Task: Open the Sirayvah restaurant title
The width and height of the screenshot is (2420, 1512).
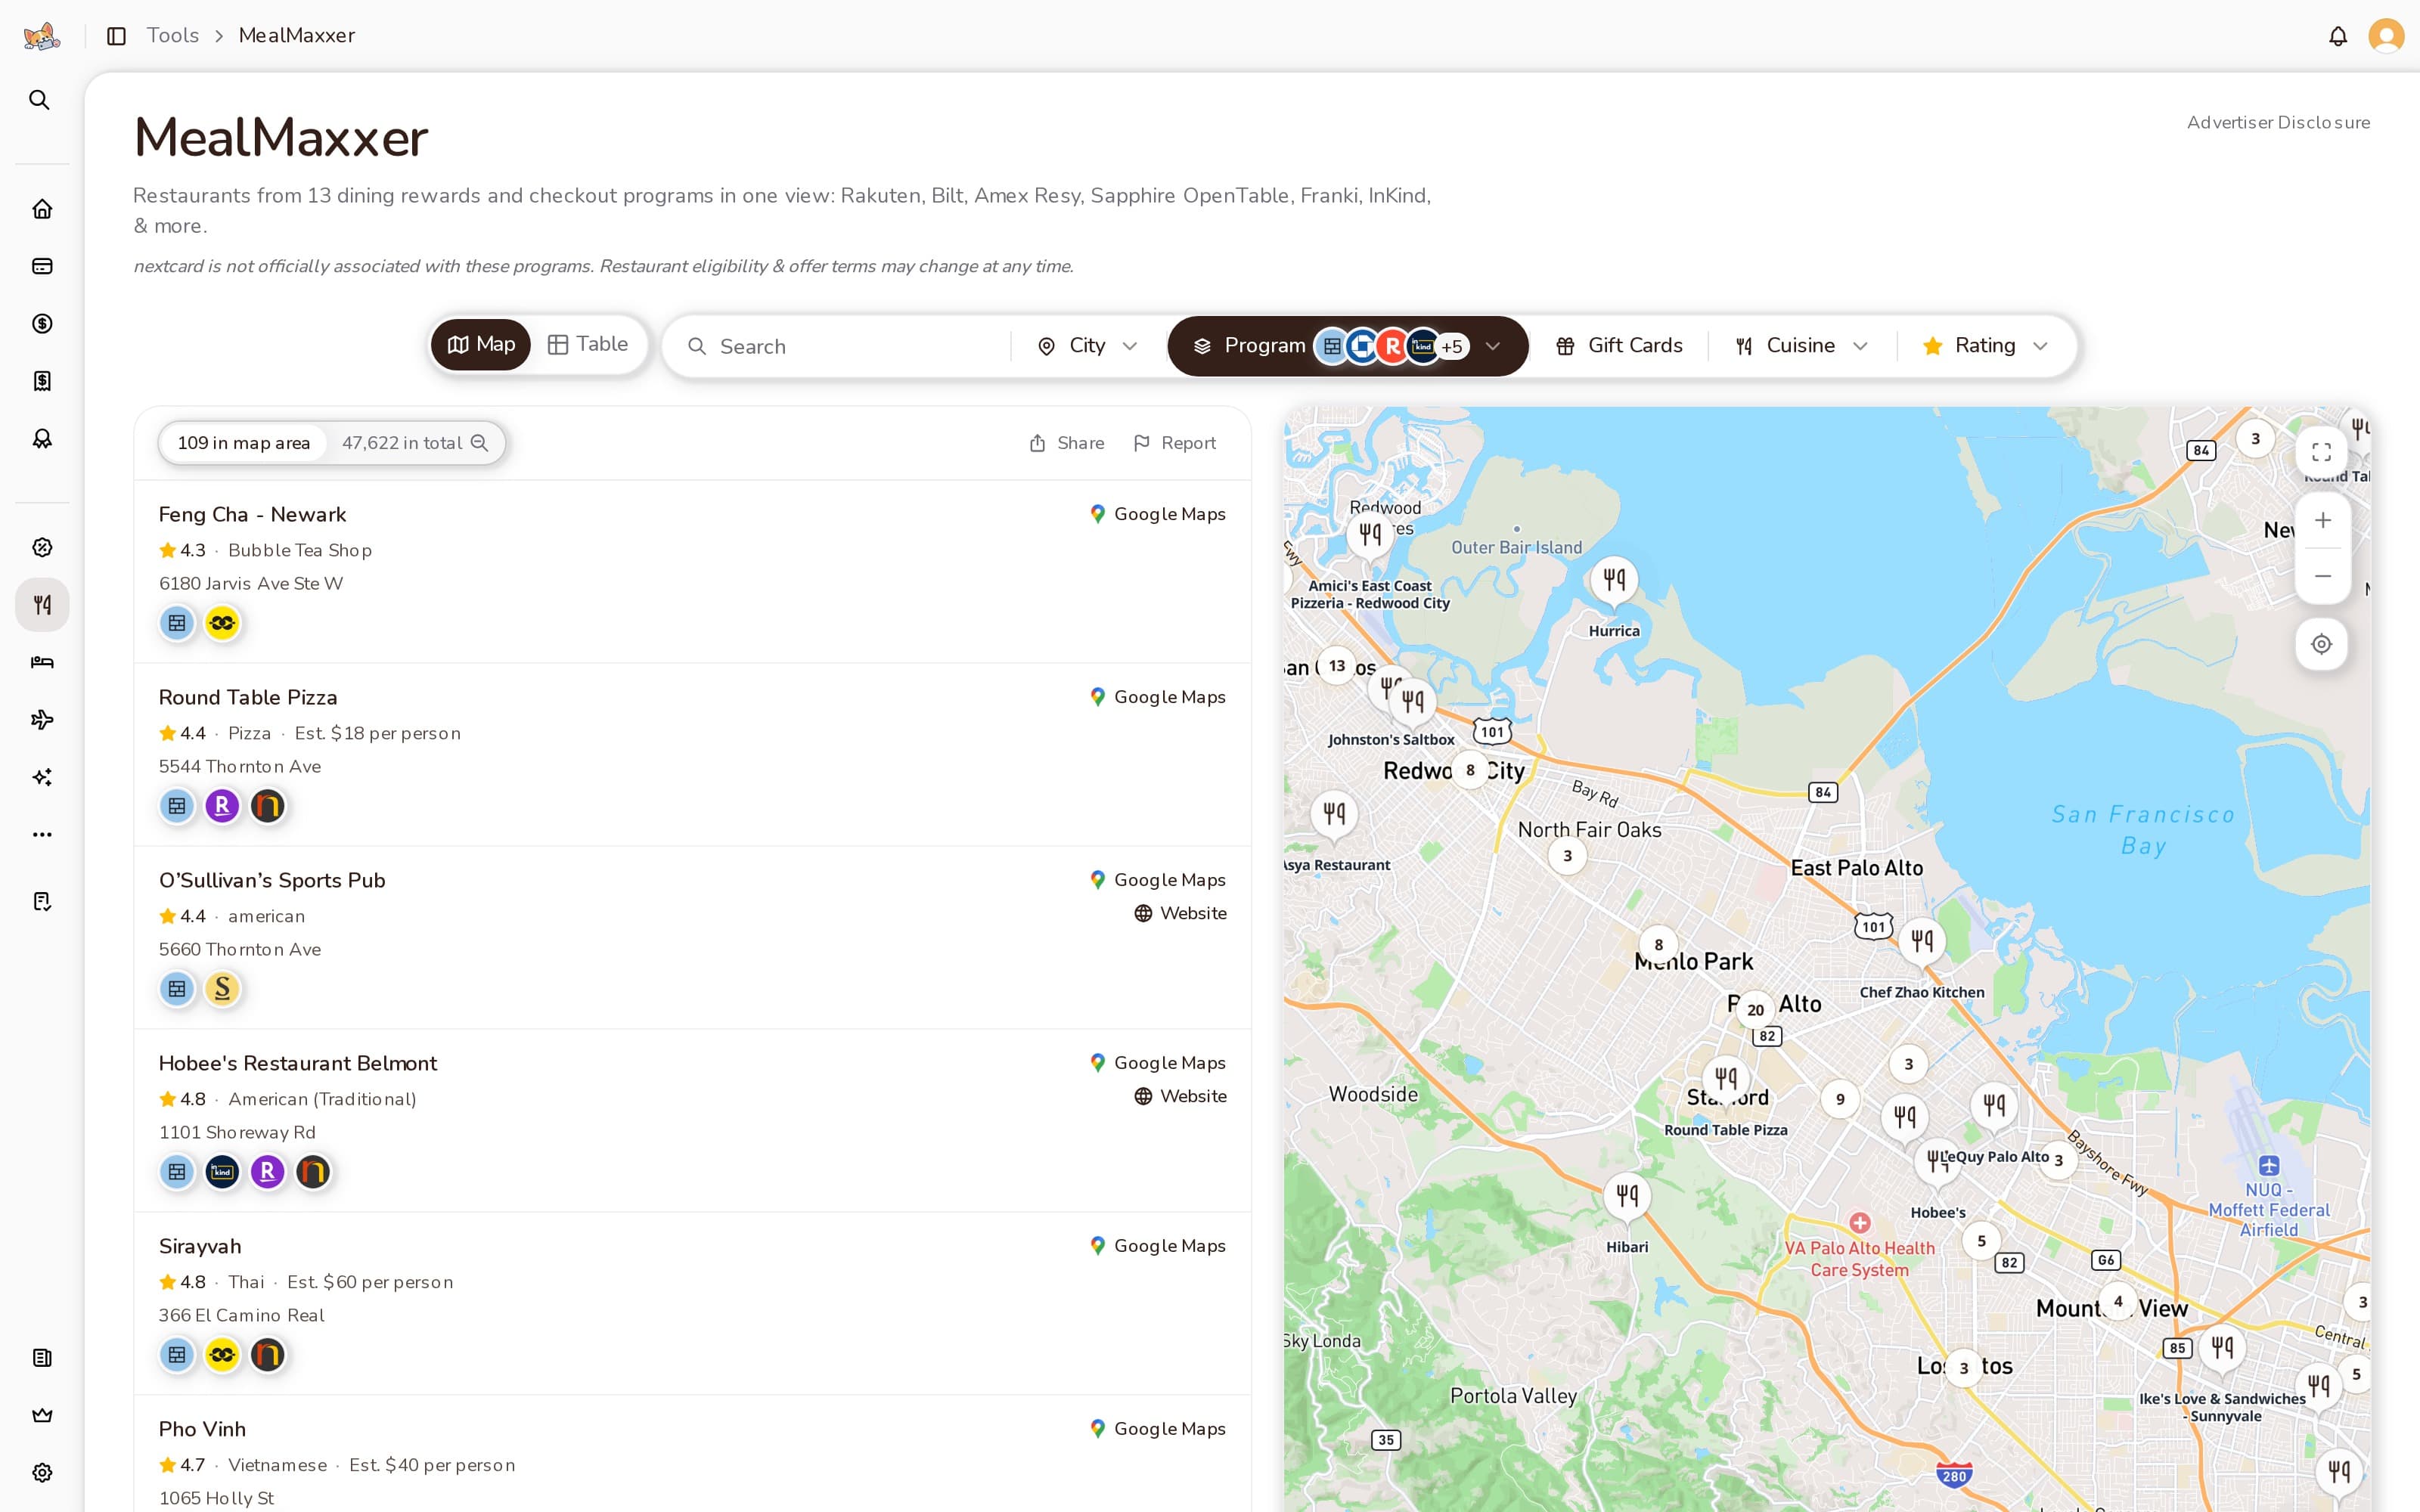Action: pos(200,1246)
